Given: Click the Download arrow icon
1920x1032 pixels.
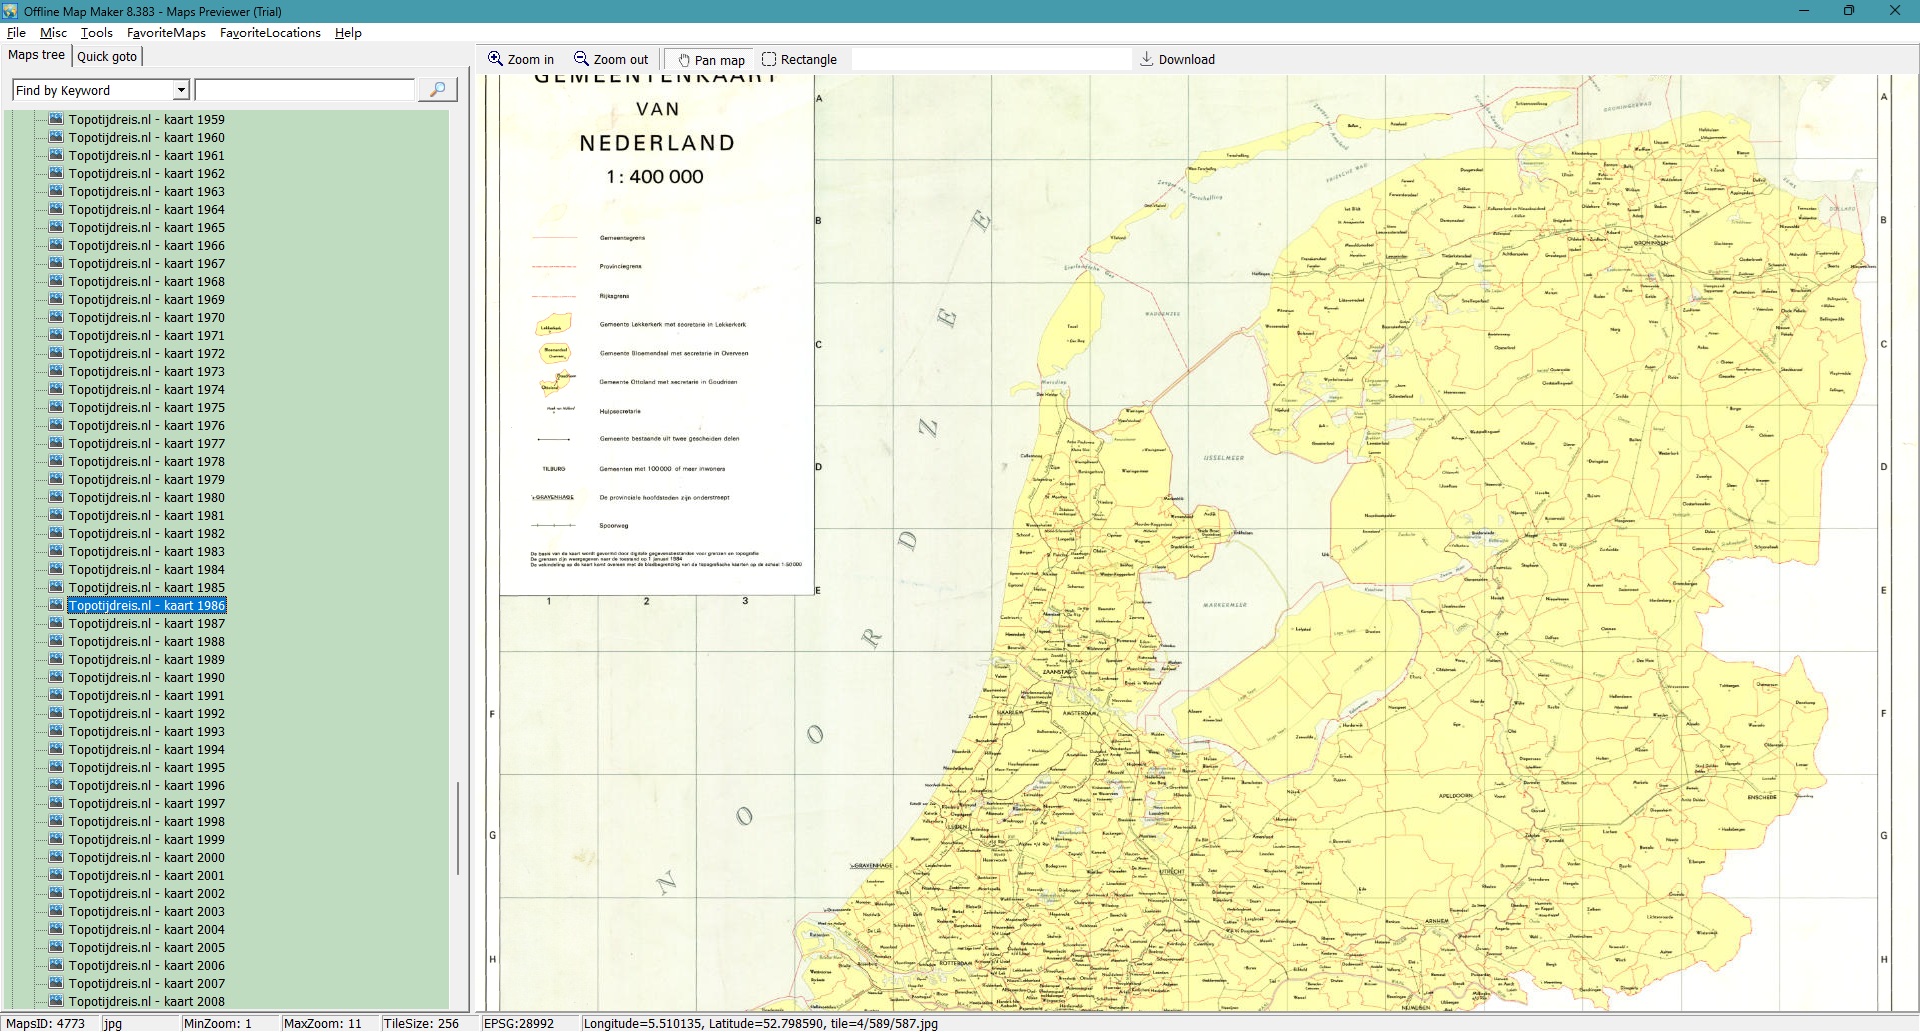Looking at the screenshot, I should [1146, 59].
